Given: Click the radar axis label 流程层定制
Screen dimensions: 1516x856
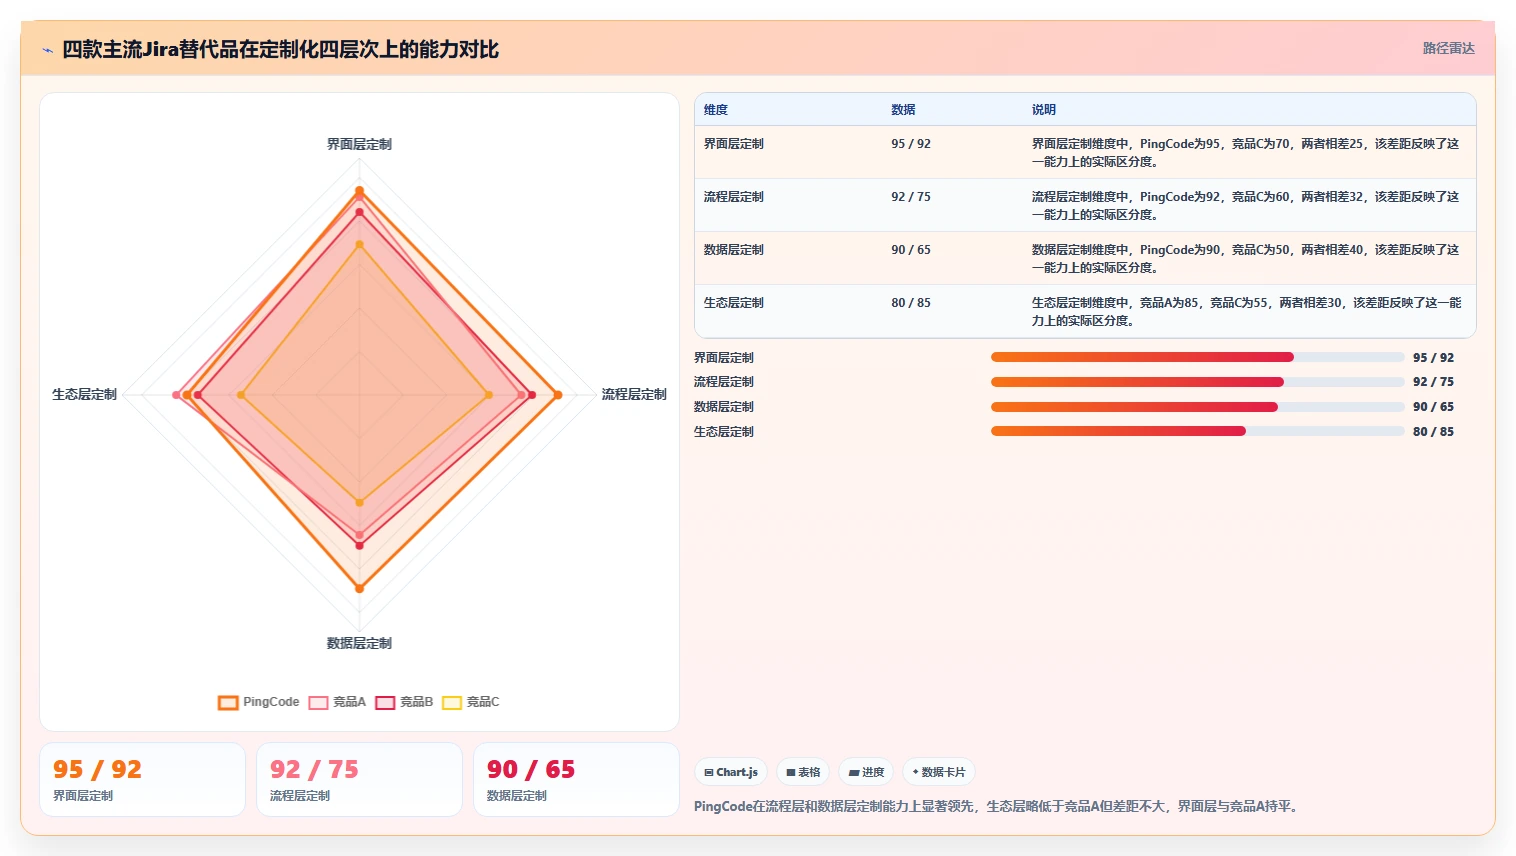Looking at the screenshot, I should (x=633, y=394).
